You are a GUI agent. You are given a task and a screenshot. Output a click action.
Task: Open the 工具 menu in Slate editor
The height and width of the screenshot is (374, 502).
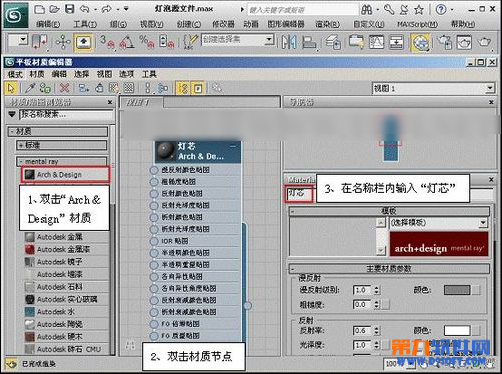coord(149,74)
